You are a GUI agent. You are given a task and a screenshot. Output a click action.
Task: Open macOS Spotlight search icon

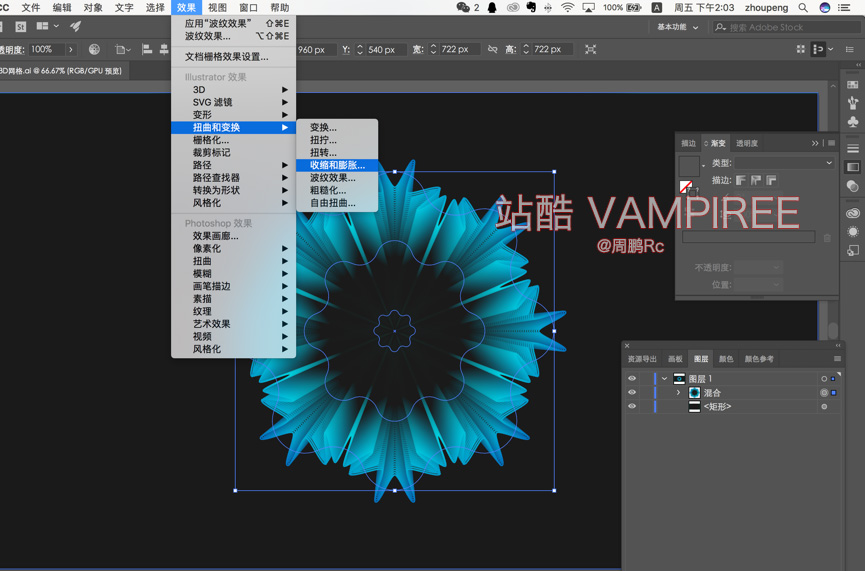pos(803,8)
